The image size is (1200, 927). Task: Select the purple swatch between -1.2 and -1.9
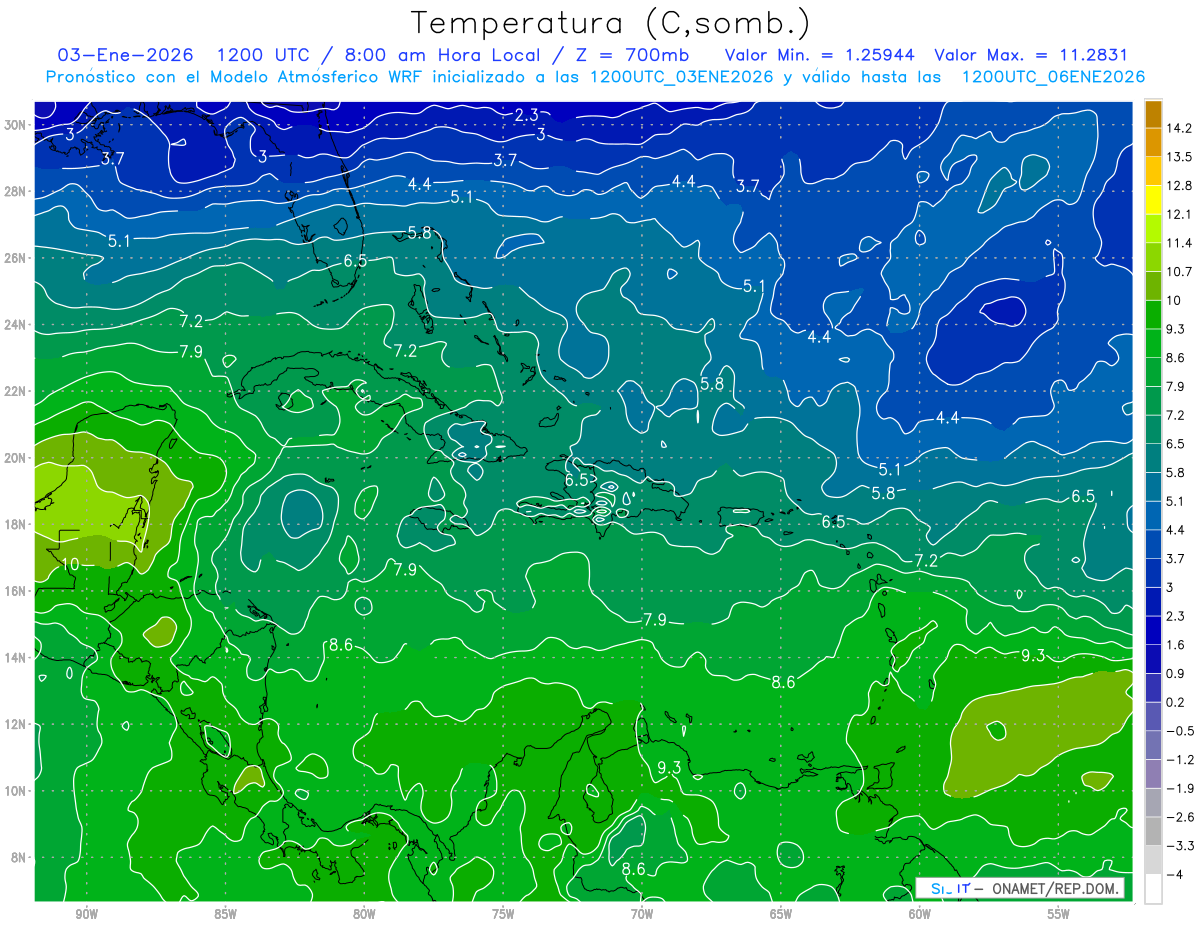(x=1153, y=774)
